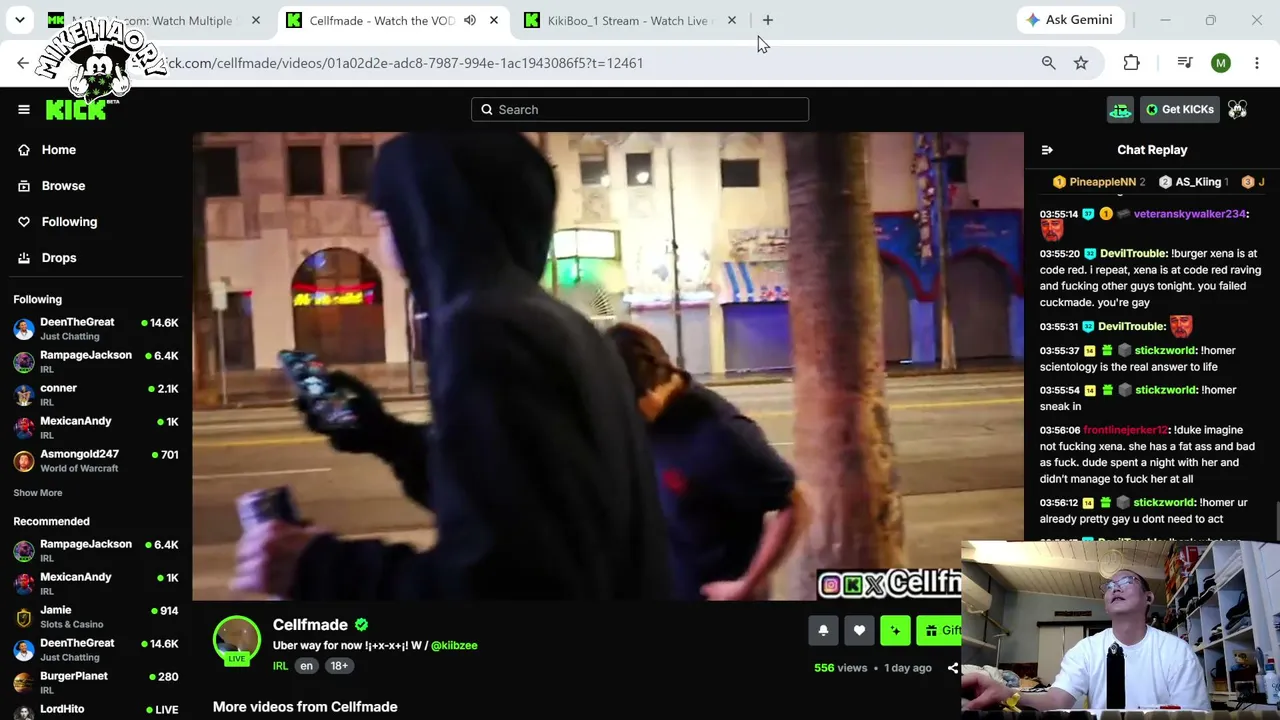Open DeenTheGreat in the Following list

pyautogui.click(x=96, y=328)
